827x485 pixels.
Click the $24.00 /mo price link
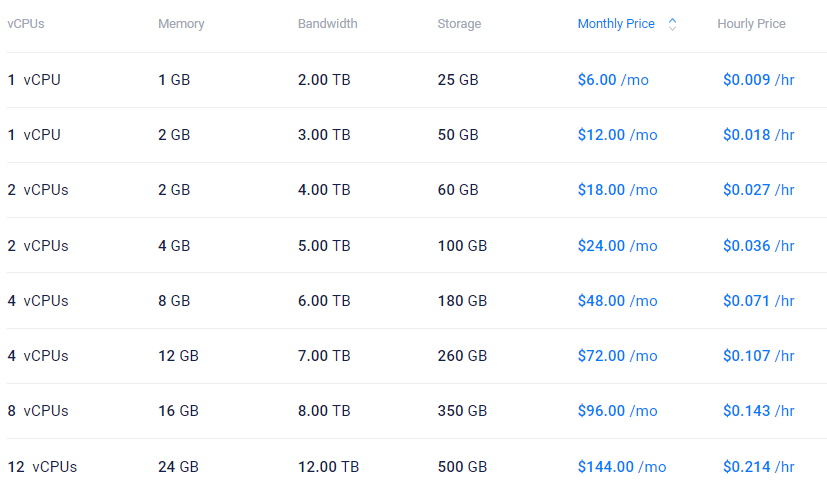[617, 246]
